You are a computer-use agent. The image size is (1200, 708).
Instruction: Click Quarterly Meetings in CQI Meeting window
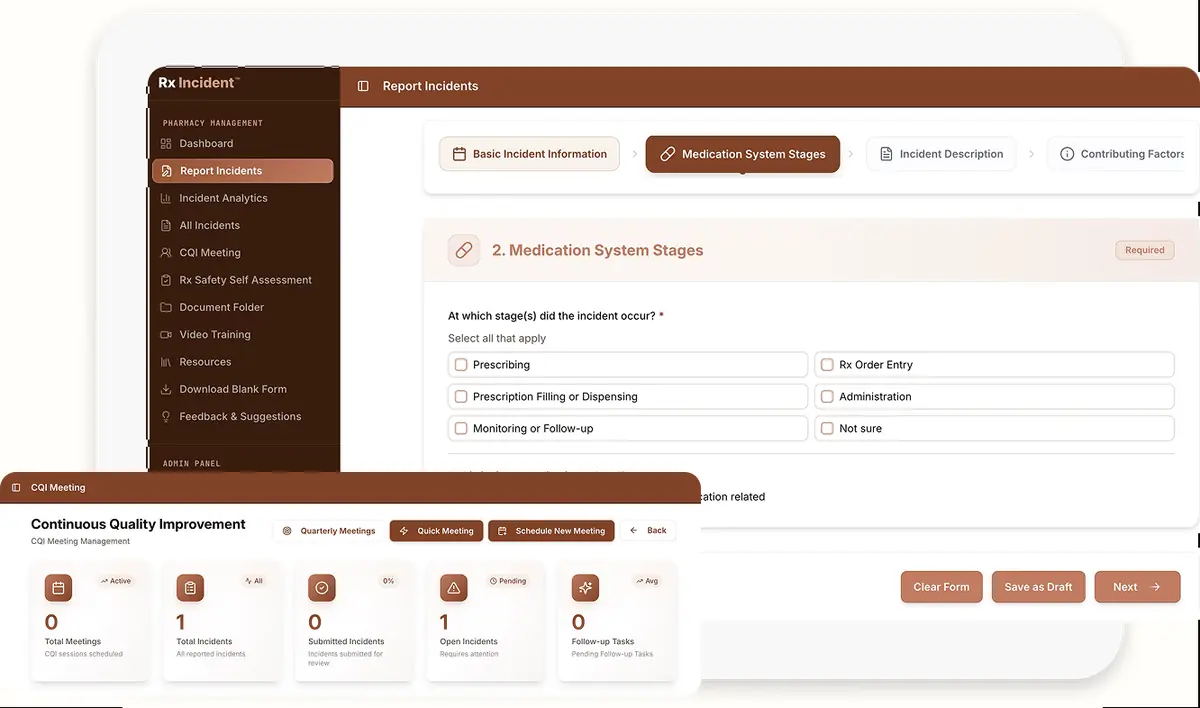[328, 531]
